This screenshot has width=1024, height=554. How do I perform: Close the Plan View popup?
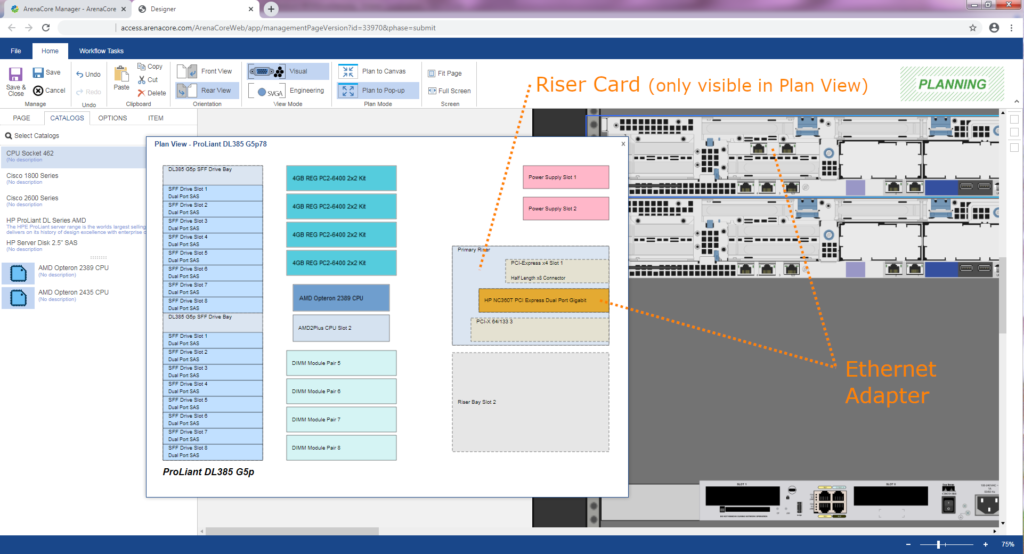[x=622, y=144]
